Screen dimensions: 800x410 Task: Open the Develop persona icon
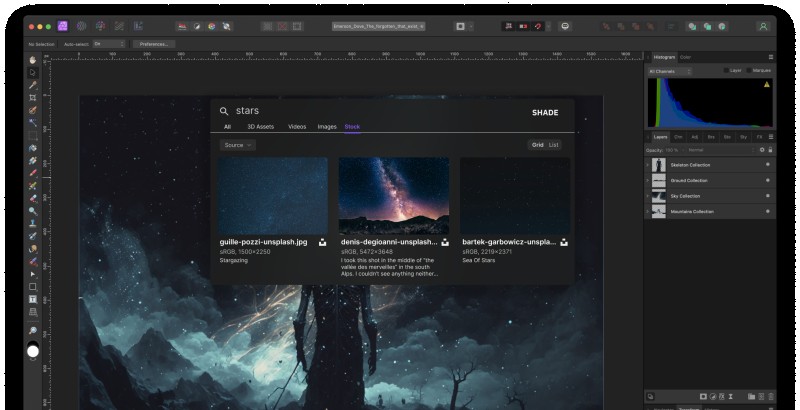tap(101, 26)
